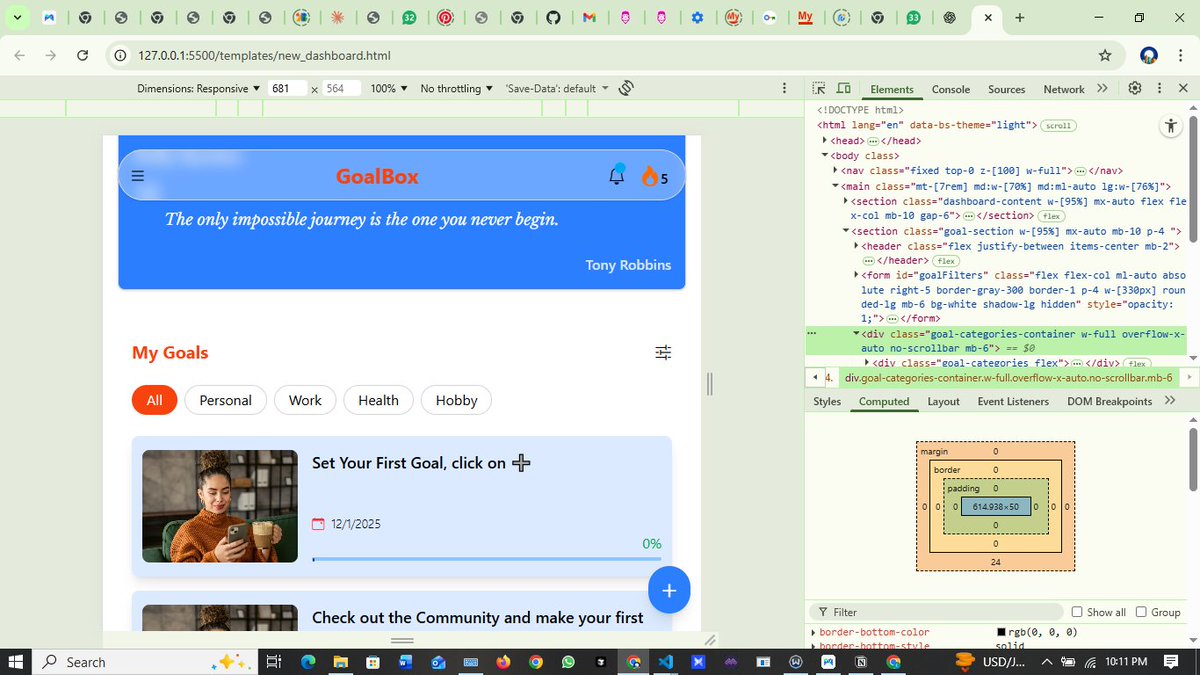Switch to the GitHub browser tab

[553, 18]
